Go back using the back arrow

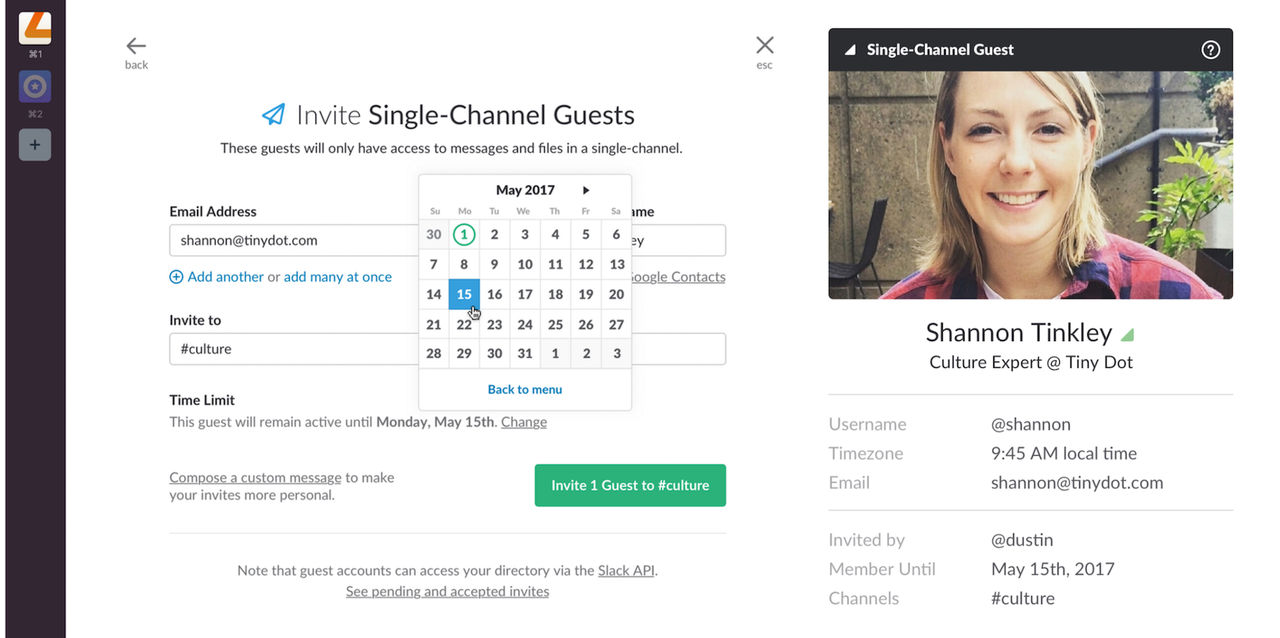coord(136,46)
